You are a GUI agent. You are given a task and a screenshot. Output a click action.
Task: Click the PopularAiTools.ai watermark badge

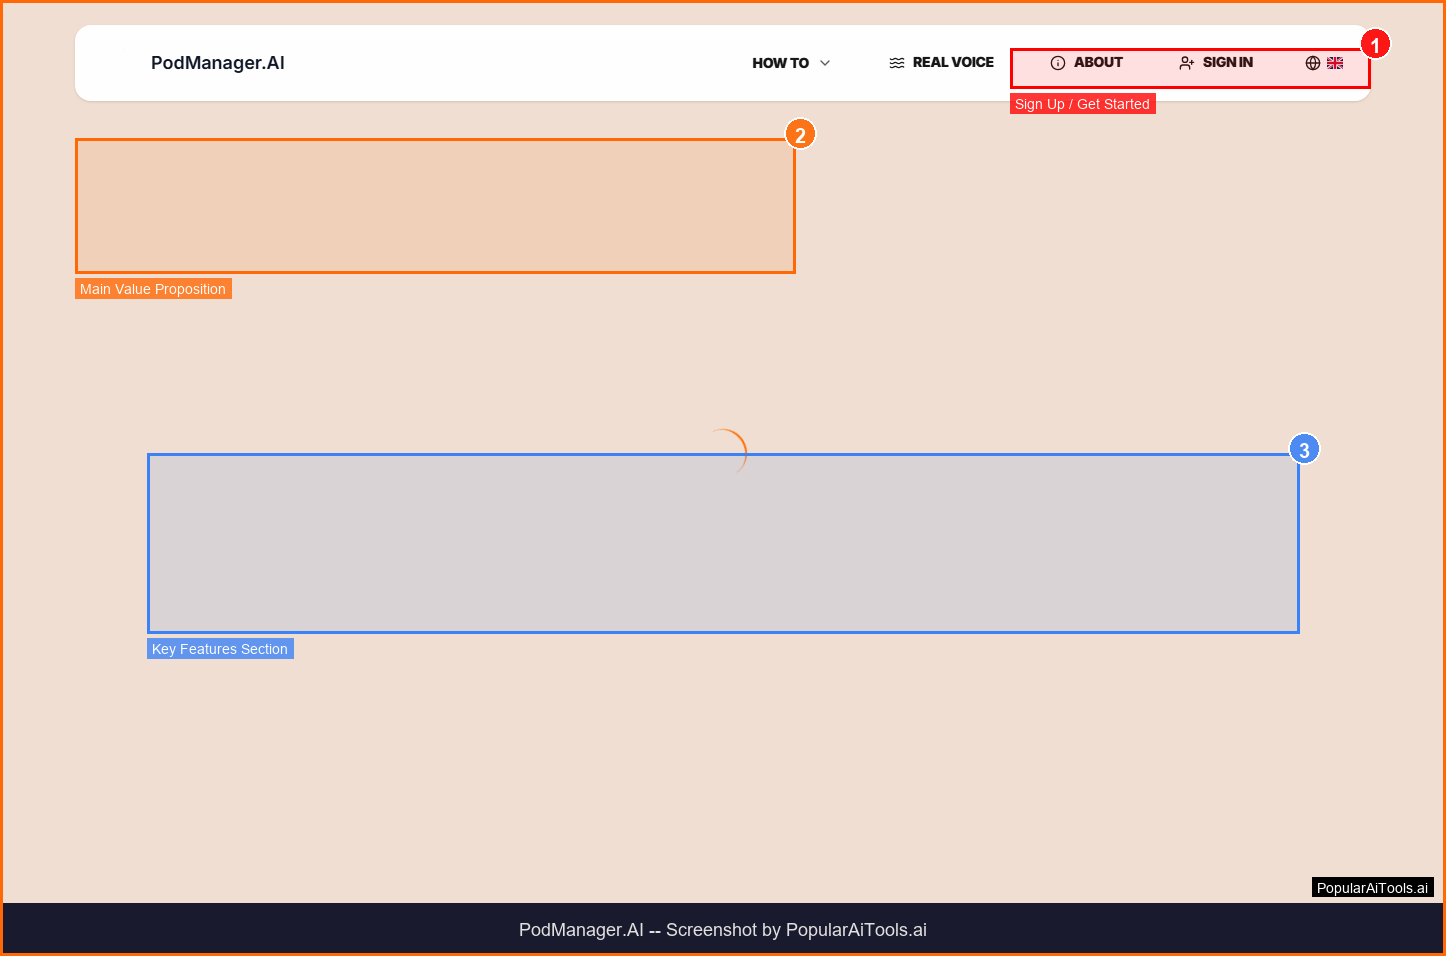click(x=1372, y=888)
